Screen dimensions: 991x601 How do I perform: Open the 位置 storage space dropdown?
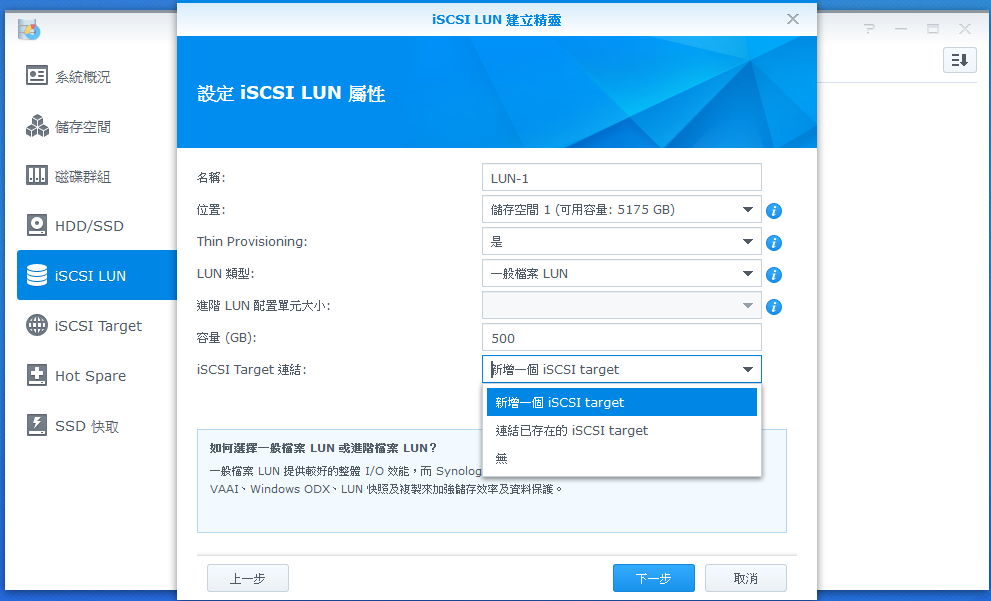click(x=621, y=209)
